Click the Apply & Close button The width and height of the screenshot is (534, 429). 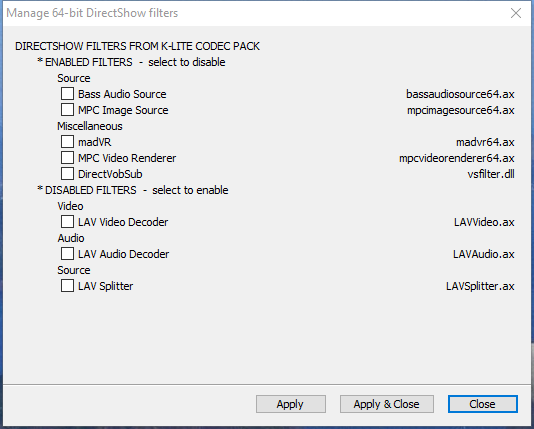tap(387, 404)
